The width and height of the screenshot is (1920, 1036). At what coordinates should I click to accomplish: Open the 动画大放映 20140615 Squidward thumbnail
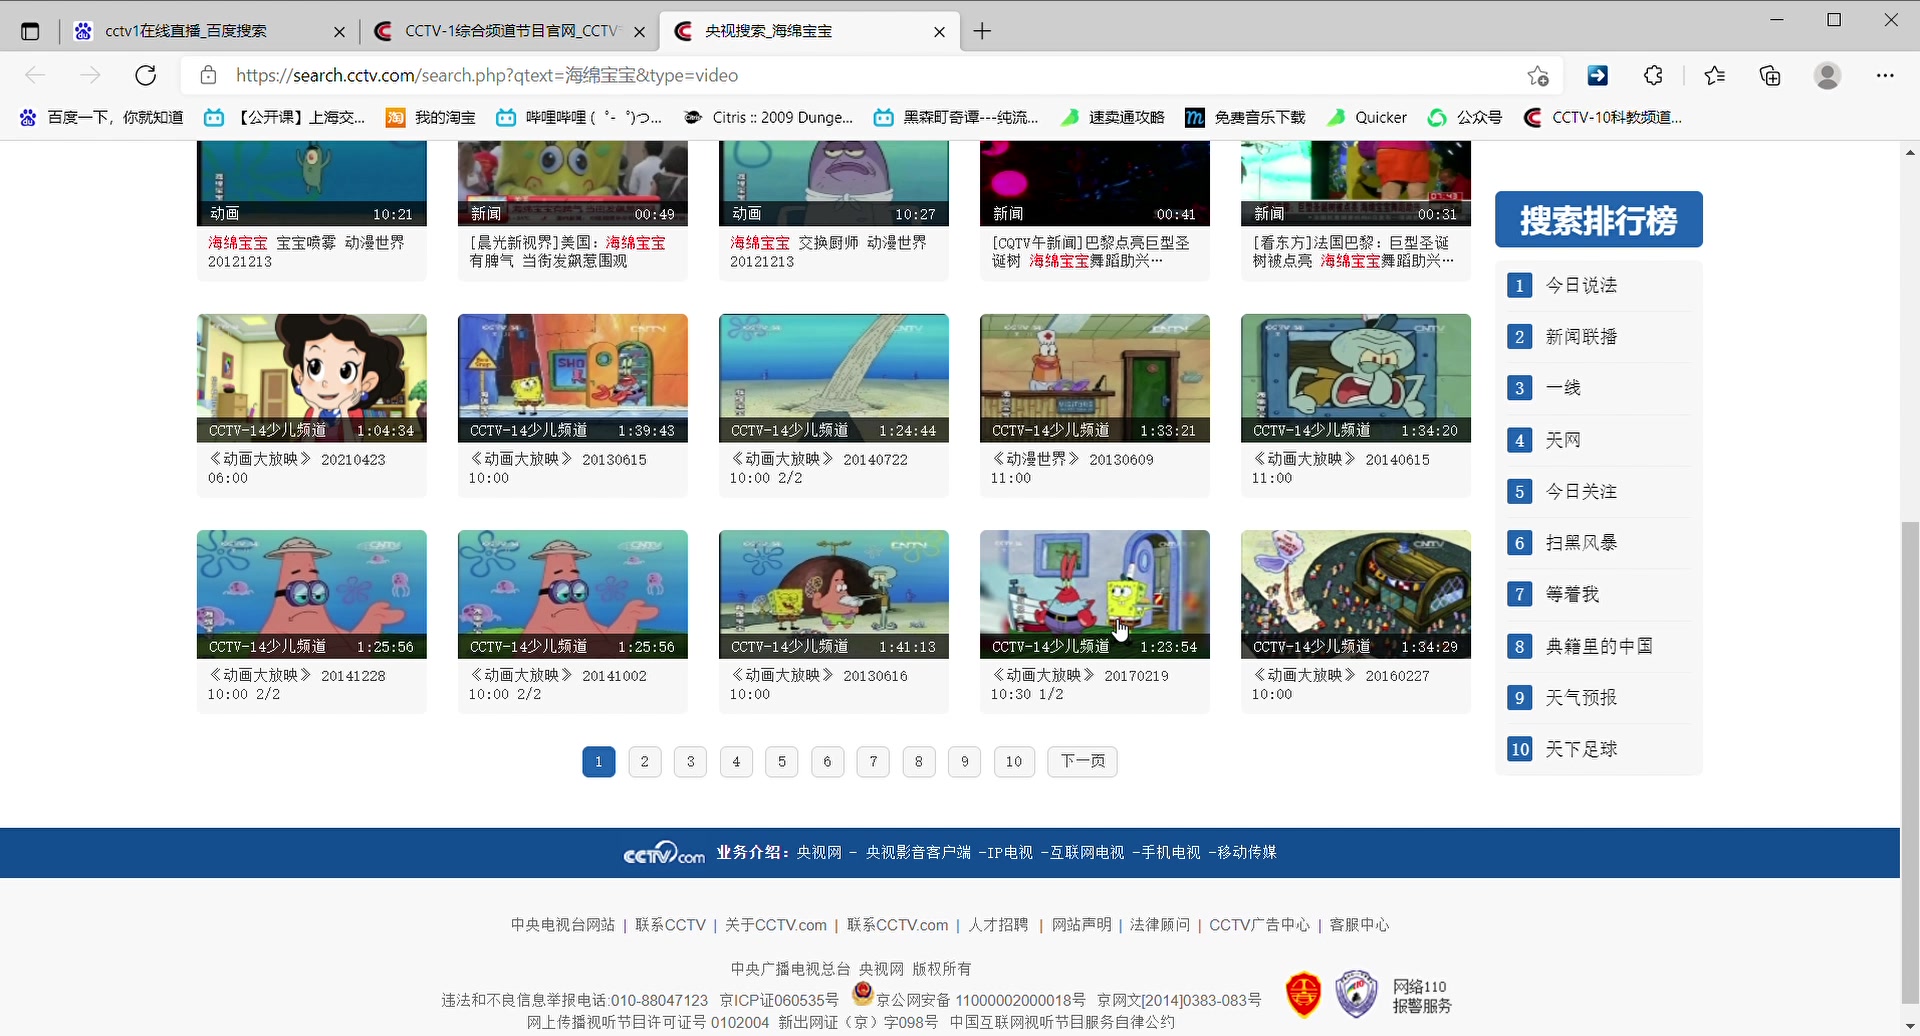[1356, 378]
